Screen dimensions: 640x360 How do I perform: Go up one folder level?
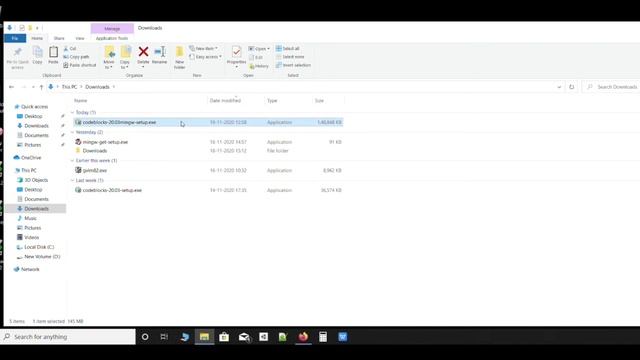(41, 87)
